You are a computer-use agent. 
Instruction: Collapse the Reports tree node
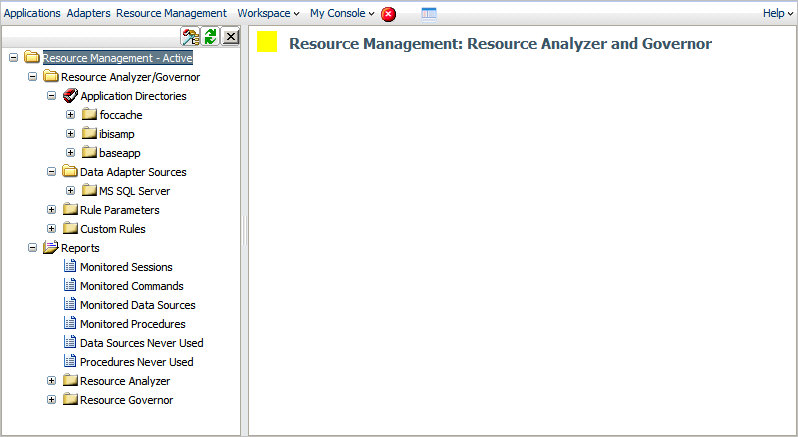point(33,248)
